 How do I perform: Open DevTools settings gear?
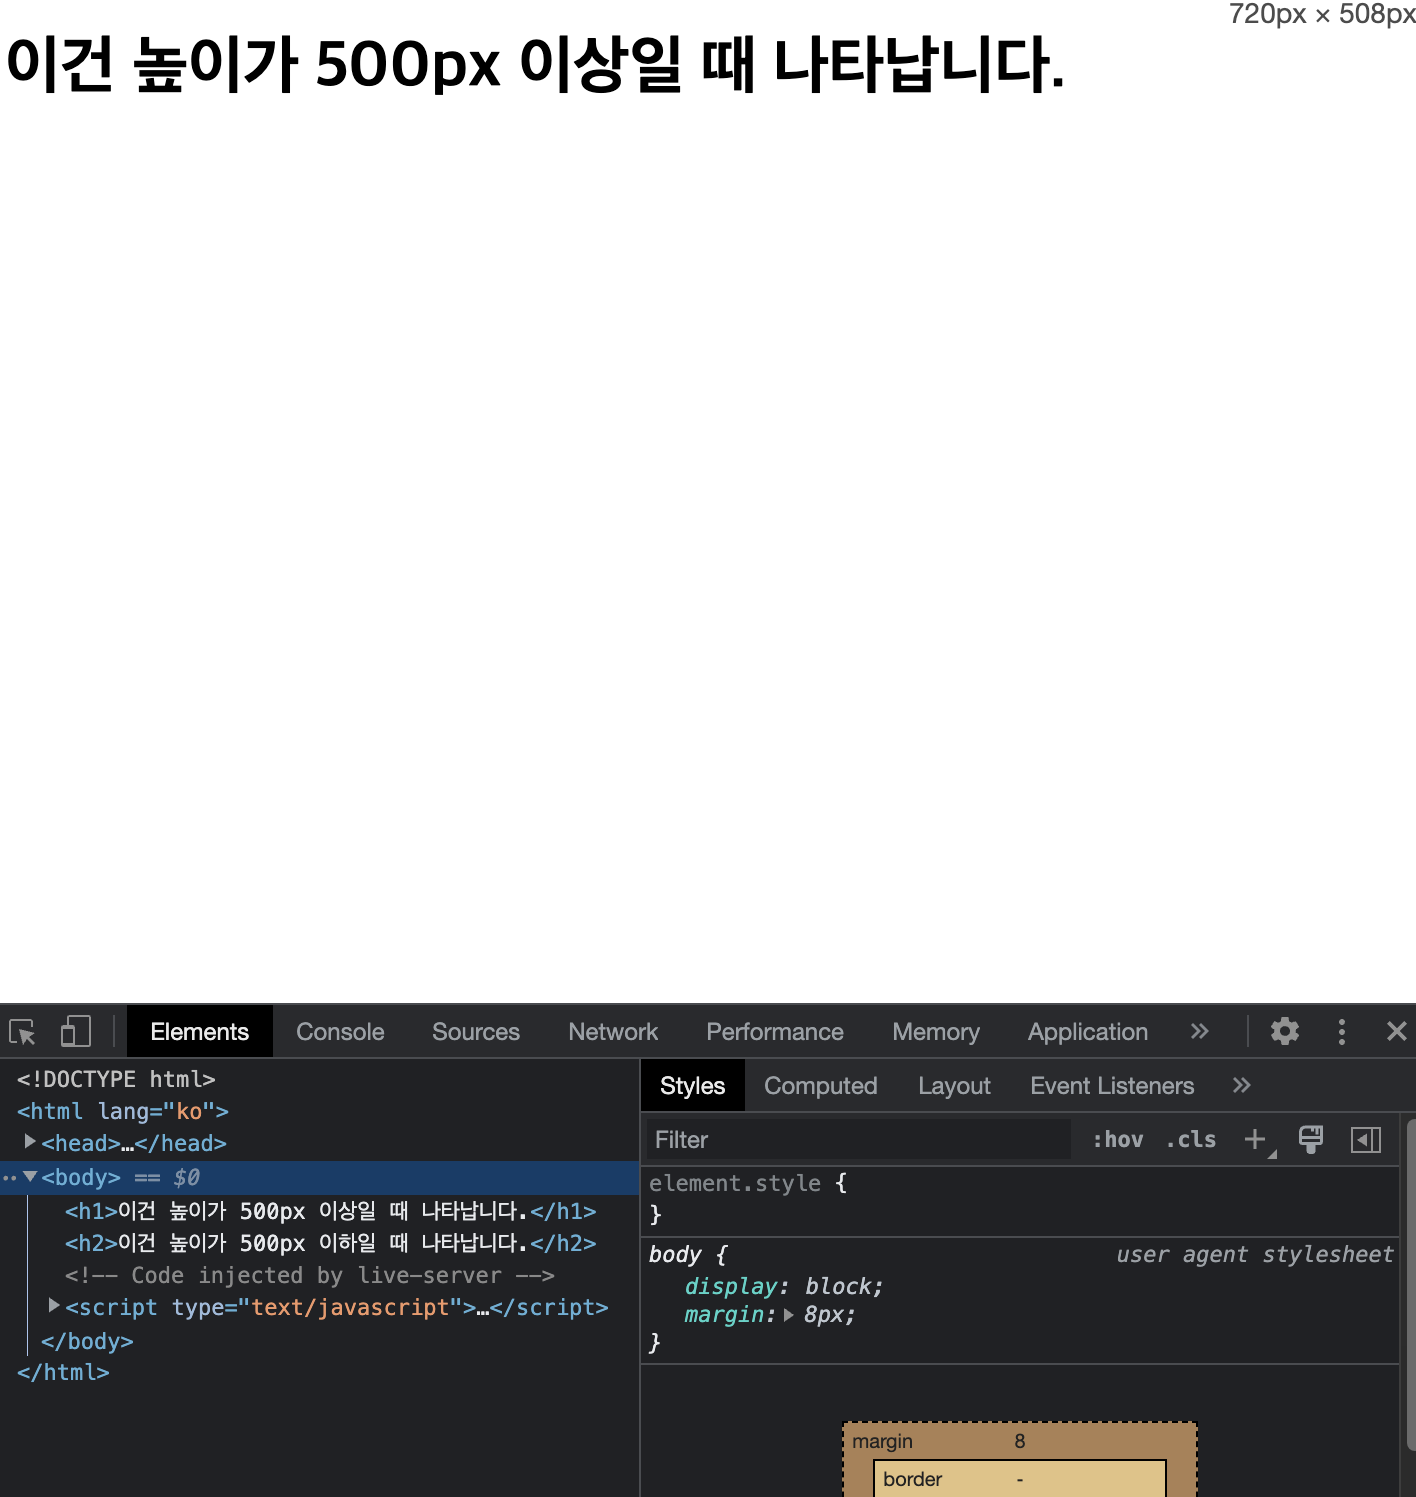click(1285, 1031)
